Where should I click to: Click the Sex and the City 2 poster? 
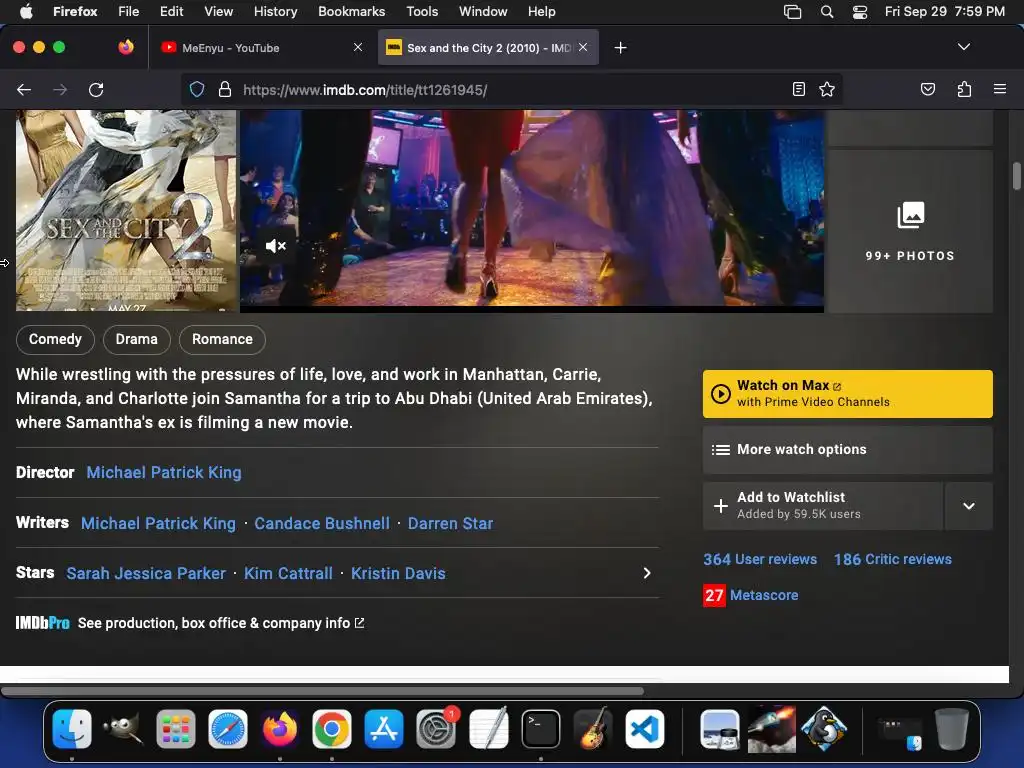point(126,210)
